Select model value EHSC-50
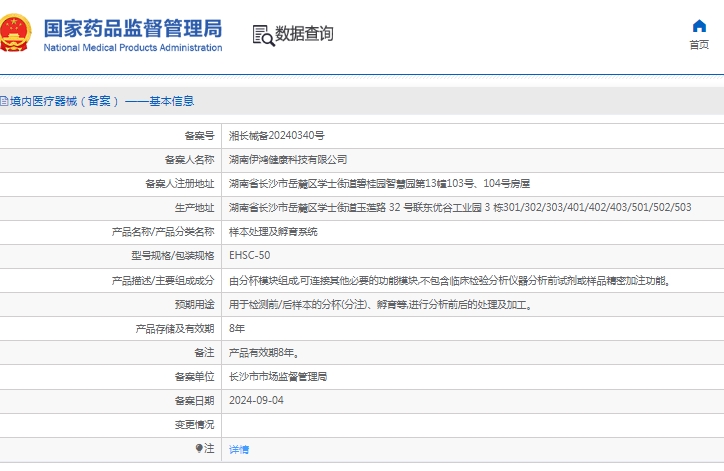The image size is (724, 471). point(250,256)
